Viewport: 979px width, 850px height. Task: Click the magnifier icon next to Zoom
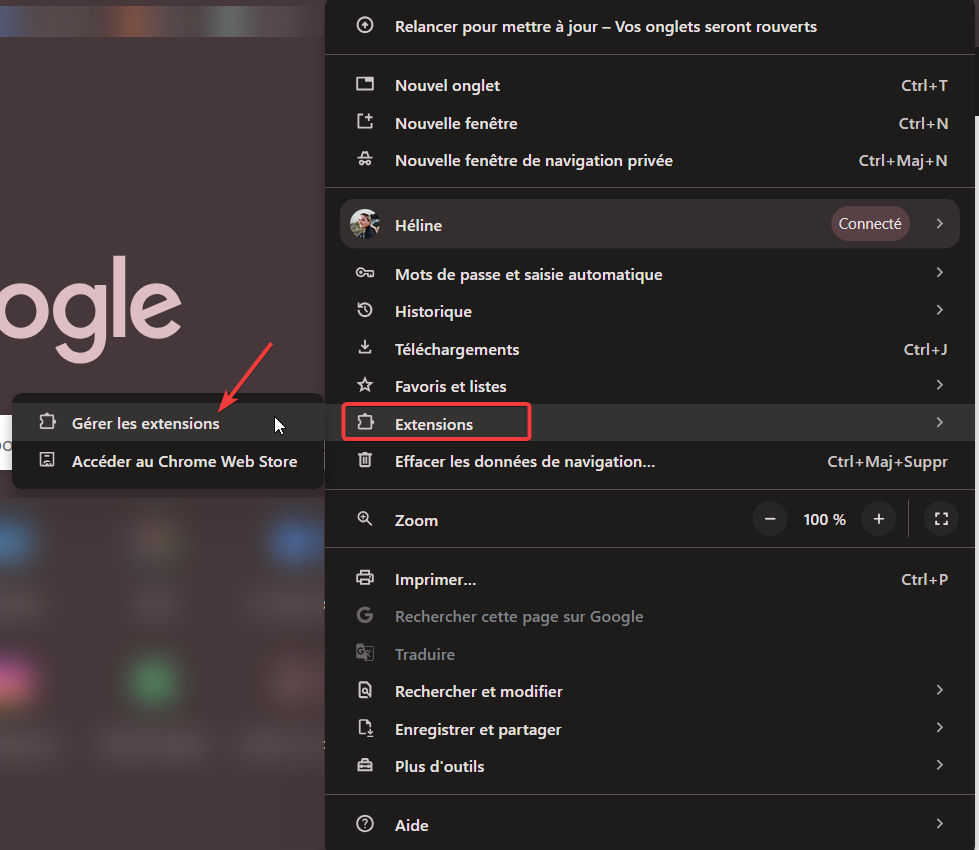[365, 518]
